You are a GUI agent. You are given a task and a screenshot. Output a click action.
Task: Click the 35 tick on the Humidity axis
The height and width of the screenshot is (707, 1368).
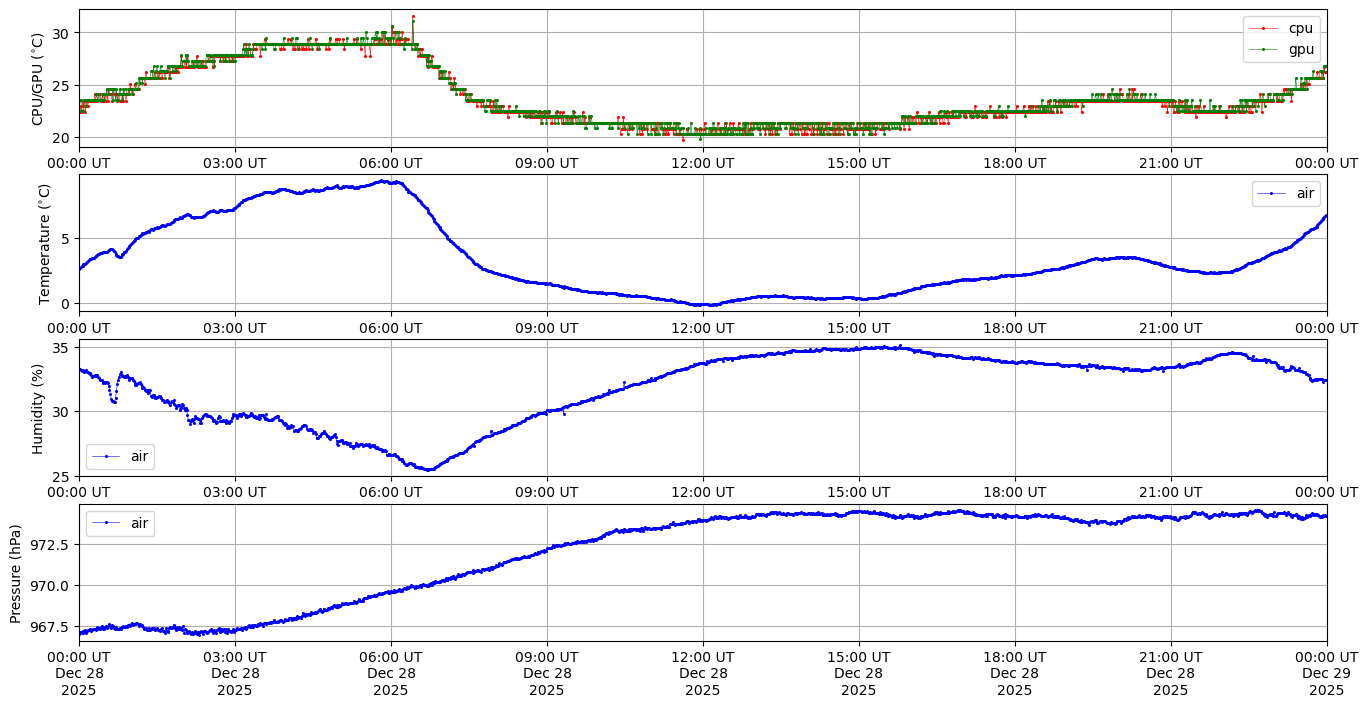point(59,348)
